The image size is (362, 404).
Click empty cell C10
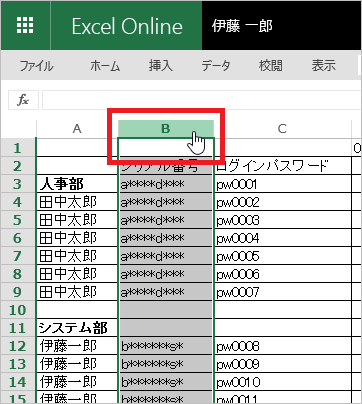point(283,310)
